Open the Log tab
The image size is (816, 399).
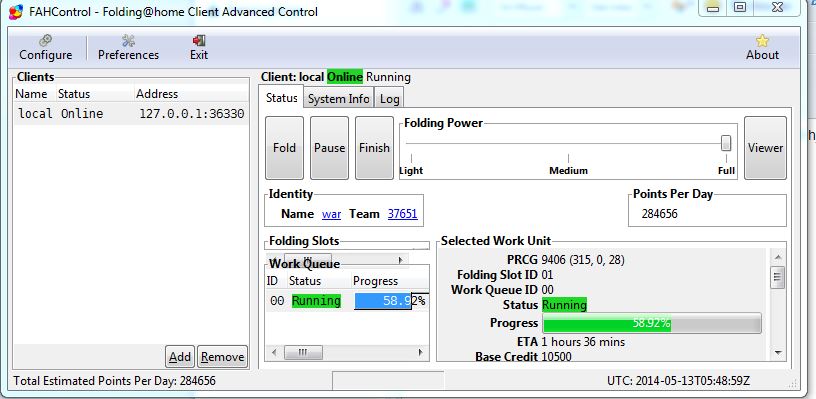[389, 99]
